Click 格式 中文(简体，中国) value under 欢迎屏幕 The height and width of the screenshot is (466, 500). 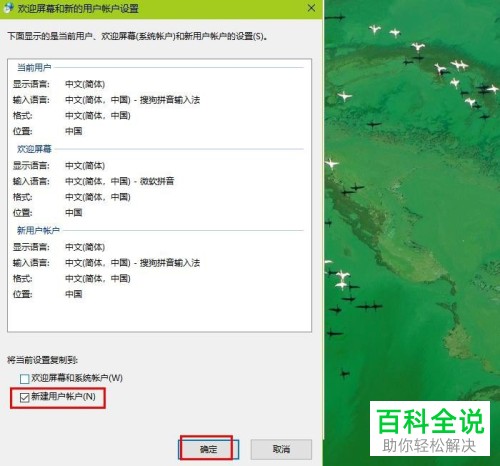[x=98, y=197]
